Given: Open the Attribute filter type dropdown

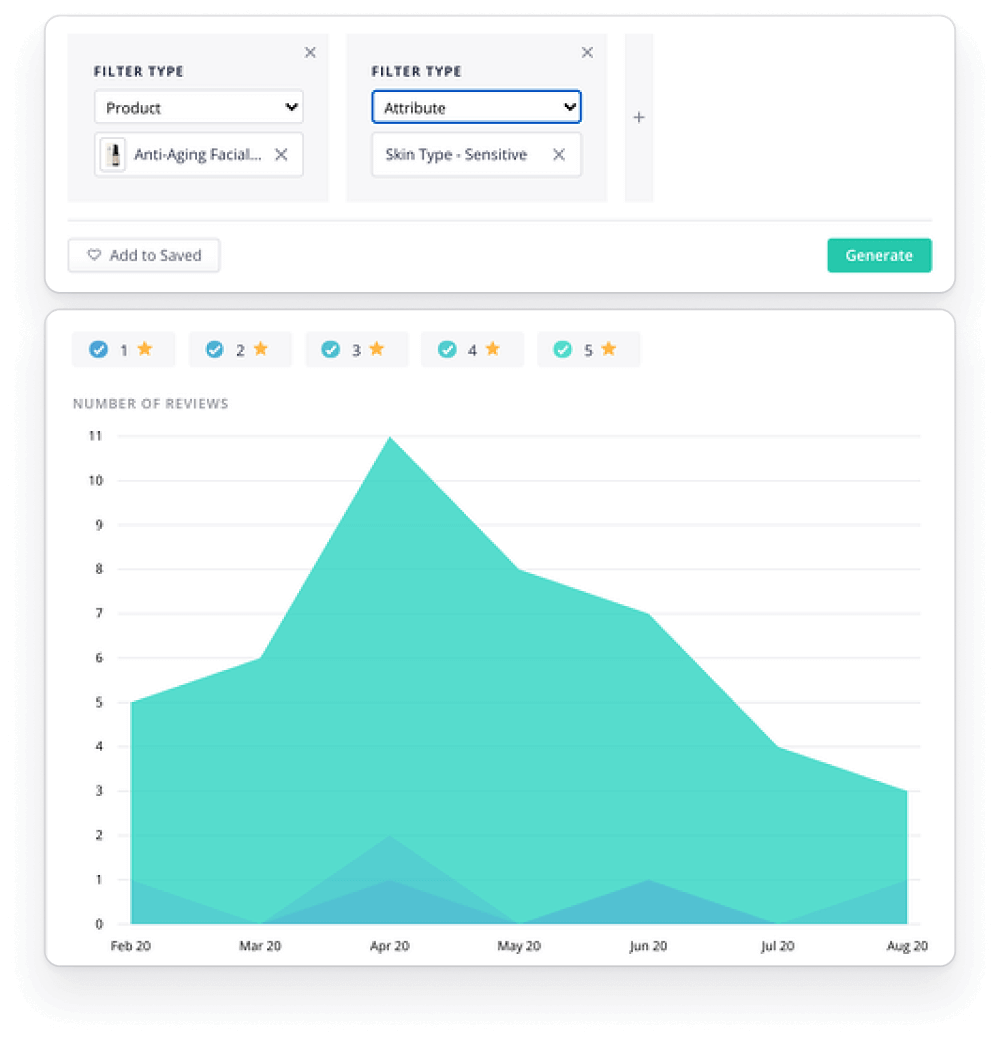Looking at the screenshot, I should coord(476,107).
